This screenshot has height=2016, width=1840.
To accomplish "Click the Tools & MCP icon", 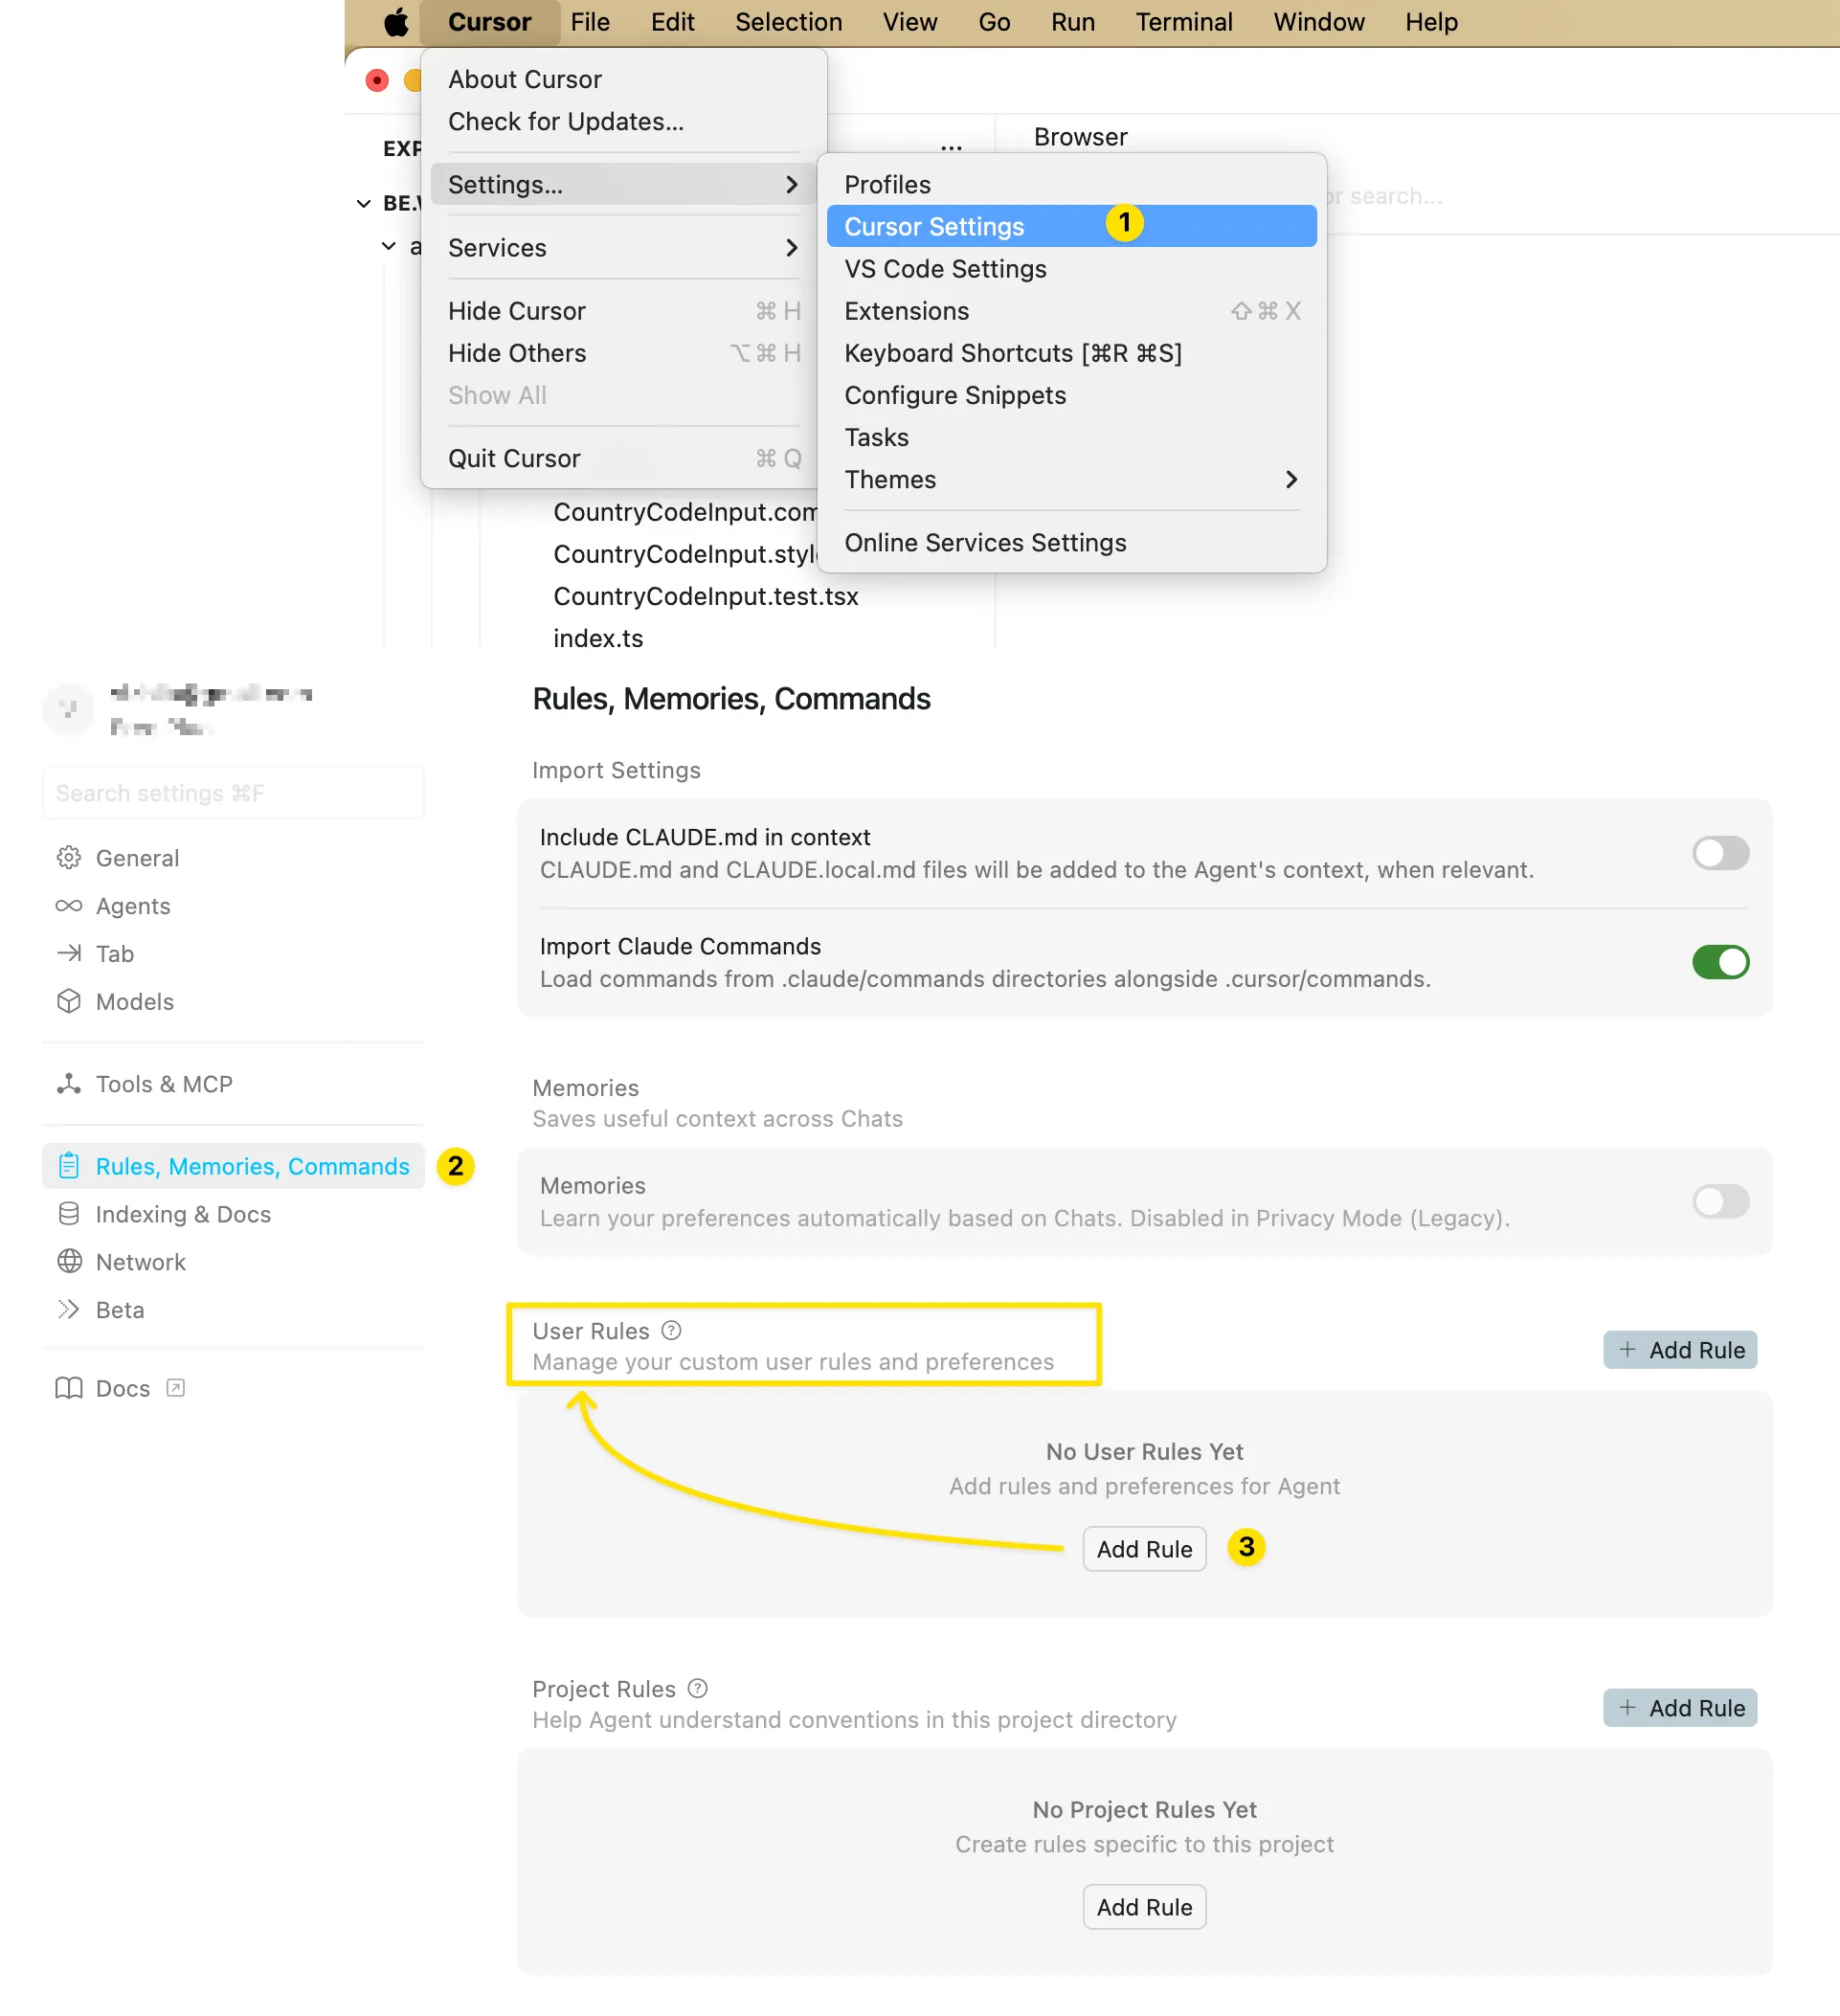I will click(x=69, y=1084).
